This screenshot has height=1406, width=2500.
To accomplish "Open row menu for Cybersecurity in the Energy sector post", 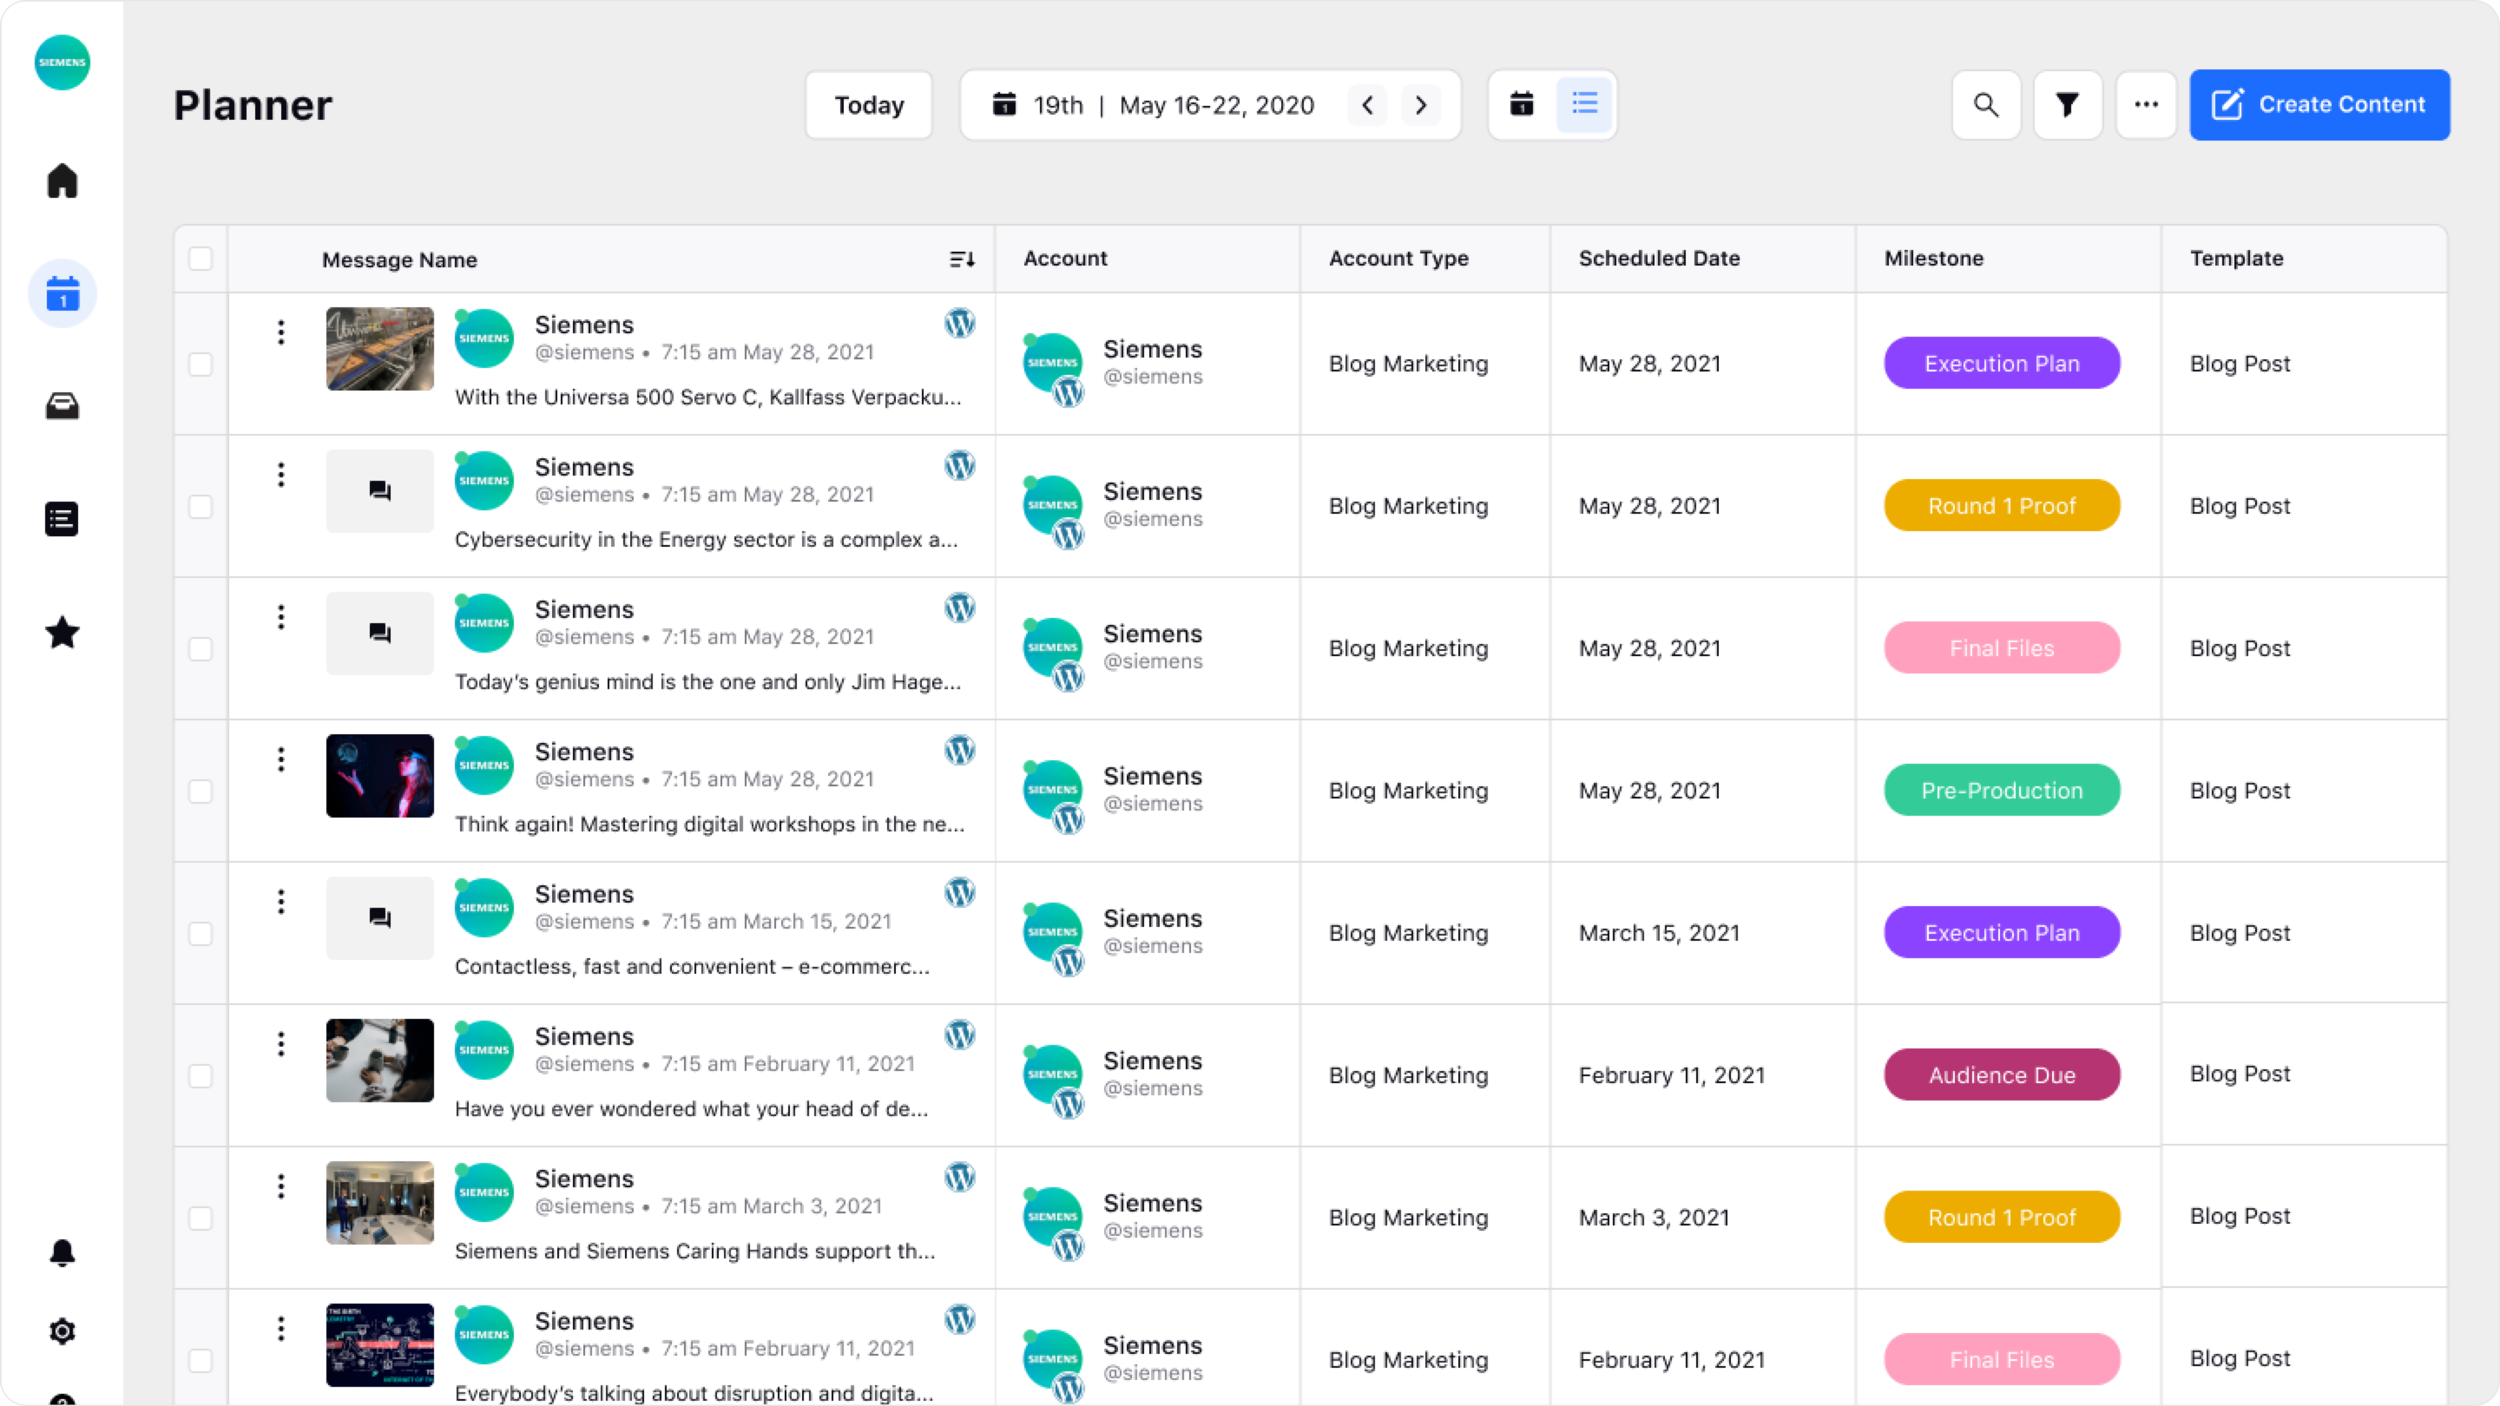I will click(281, 474).
